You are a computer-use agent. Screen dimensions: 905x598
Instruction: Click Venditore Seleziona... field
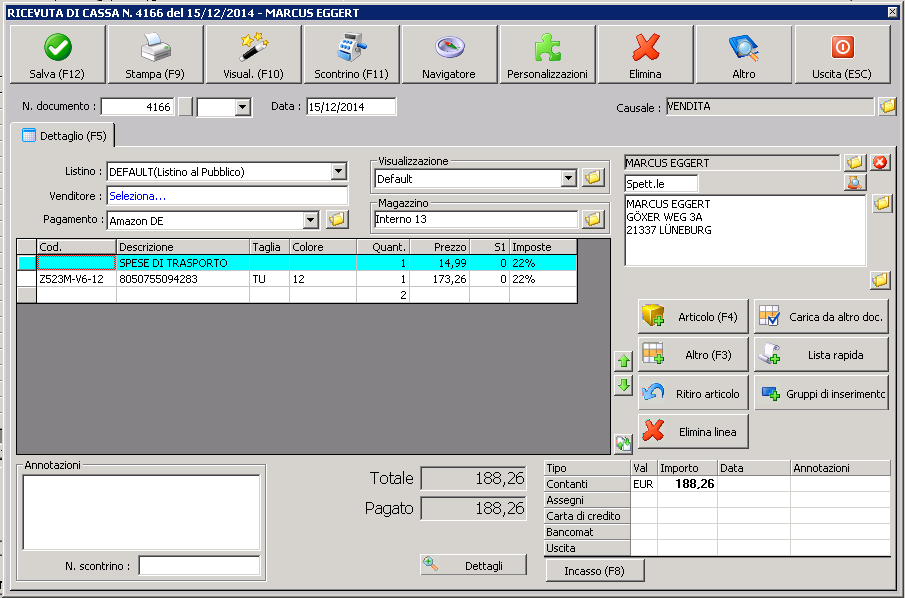click(227, 196)
